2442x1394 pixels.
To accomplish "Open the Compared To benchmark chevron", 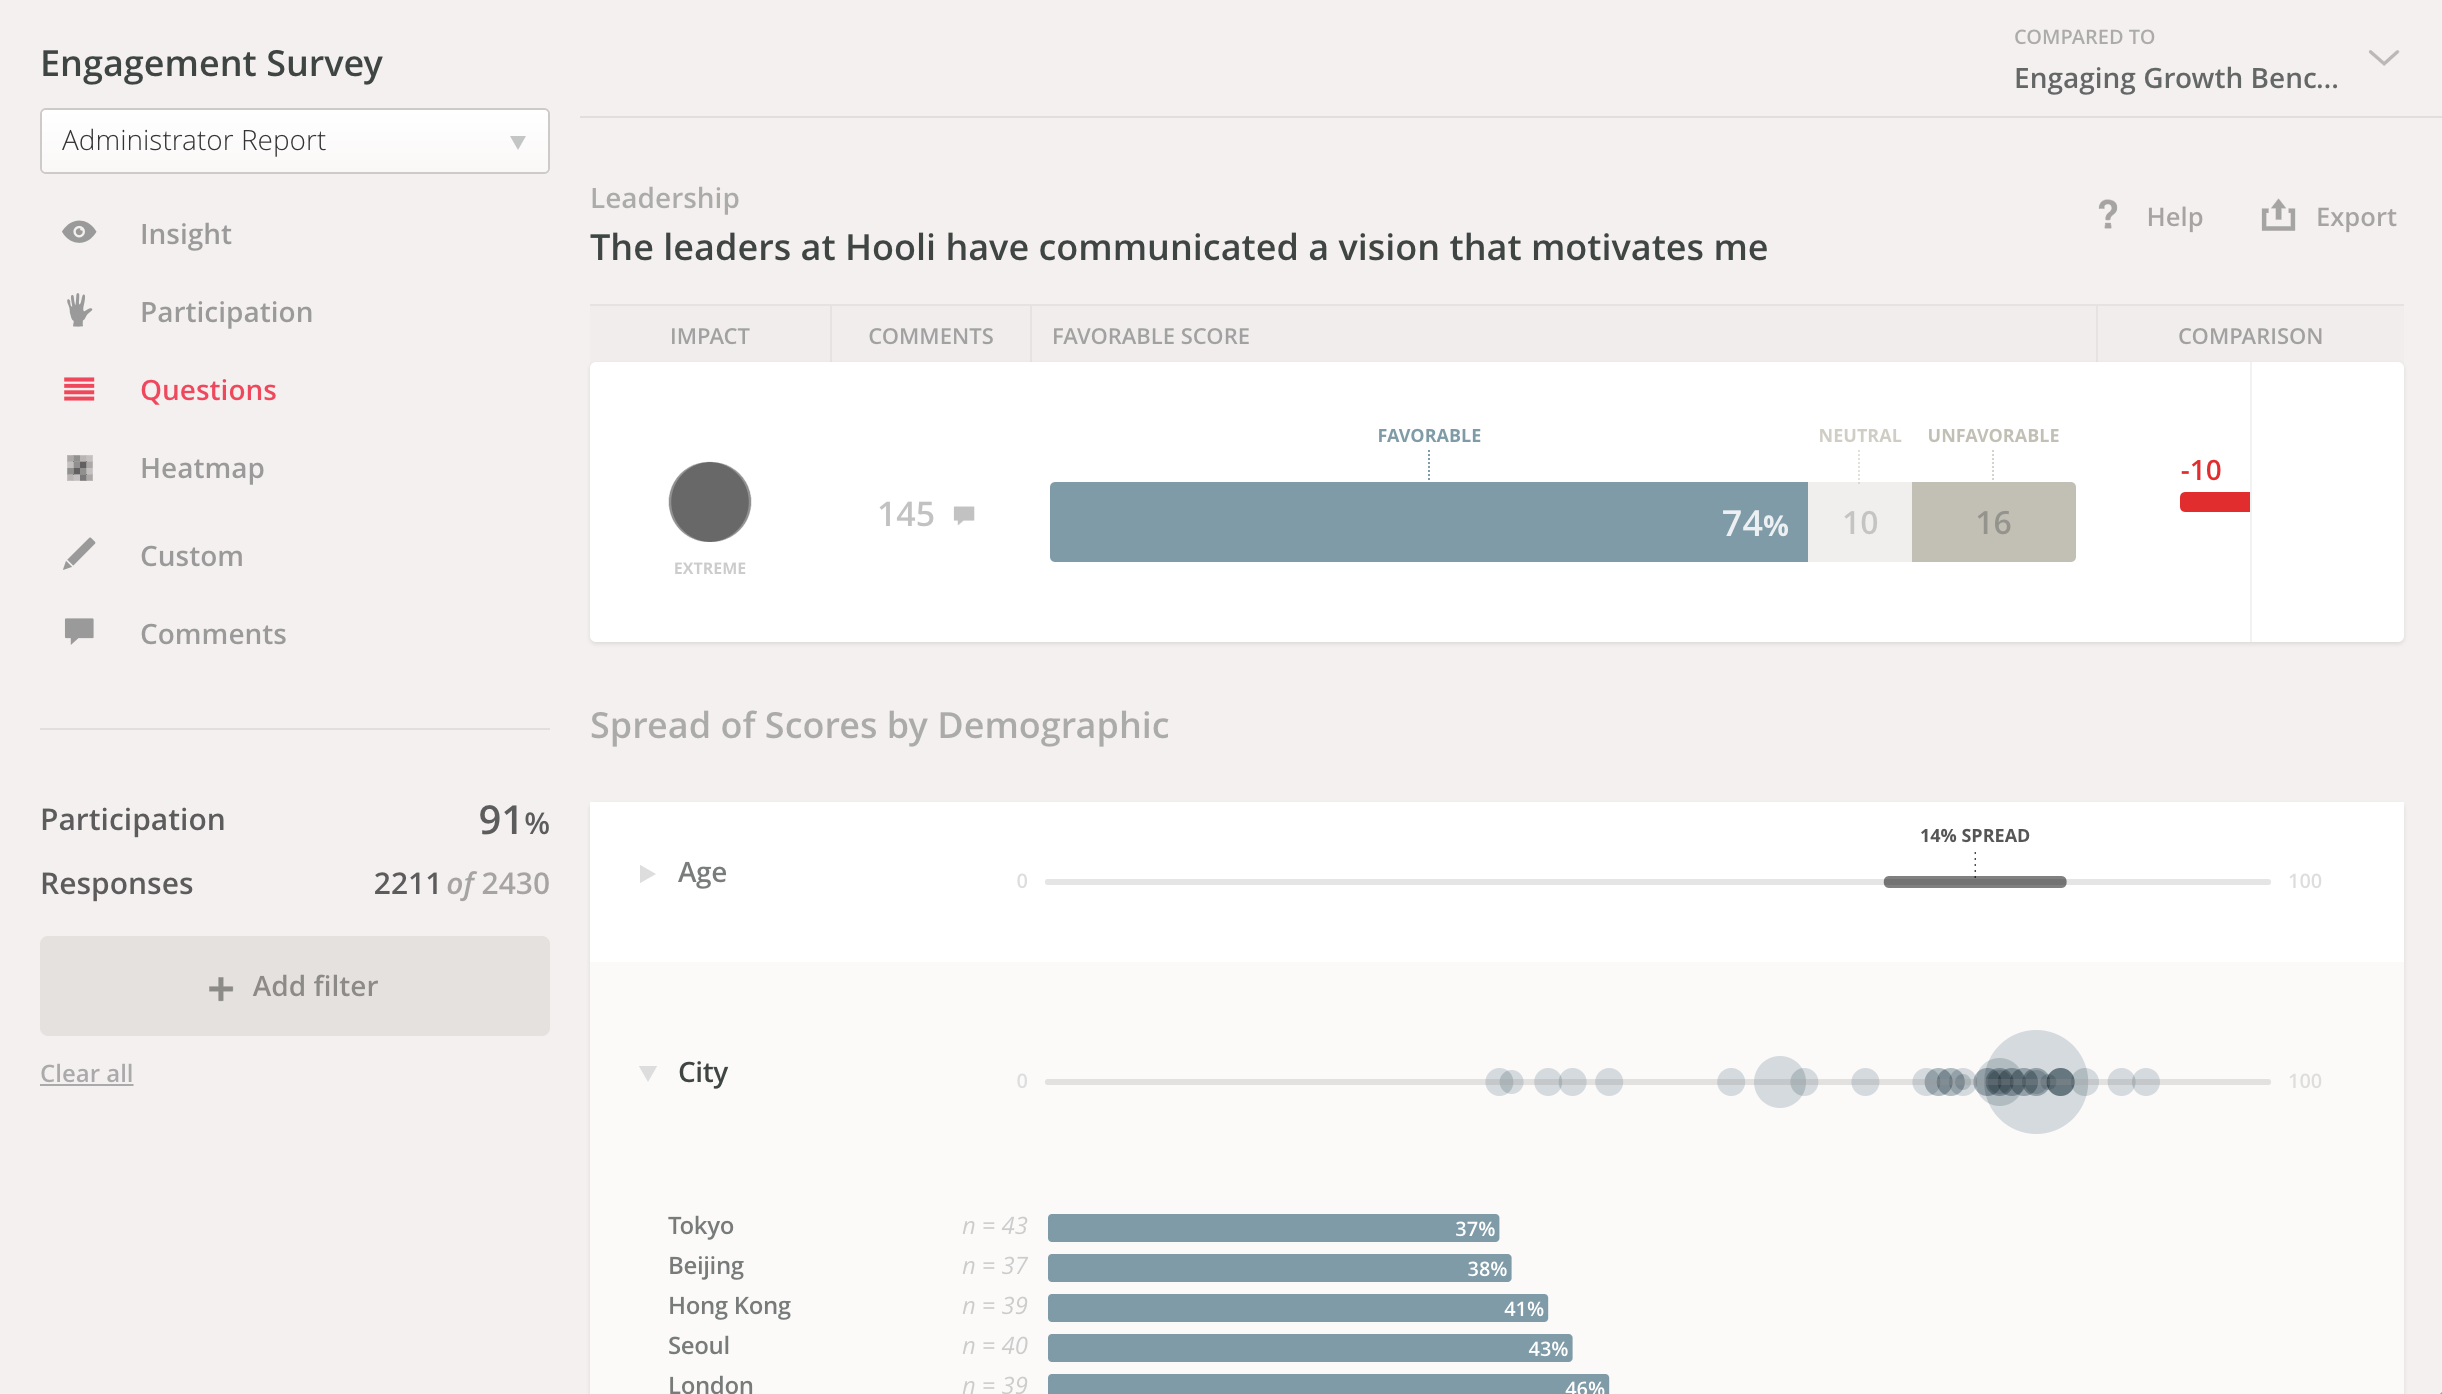I will click(x=2384, y=58).
